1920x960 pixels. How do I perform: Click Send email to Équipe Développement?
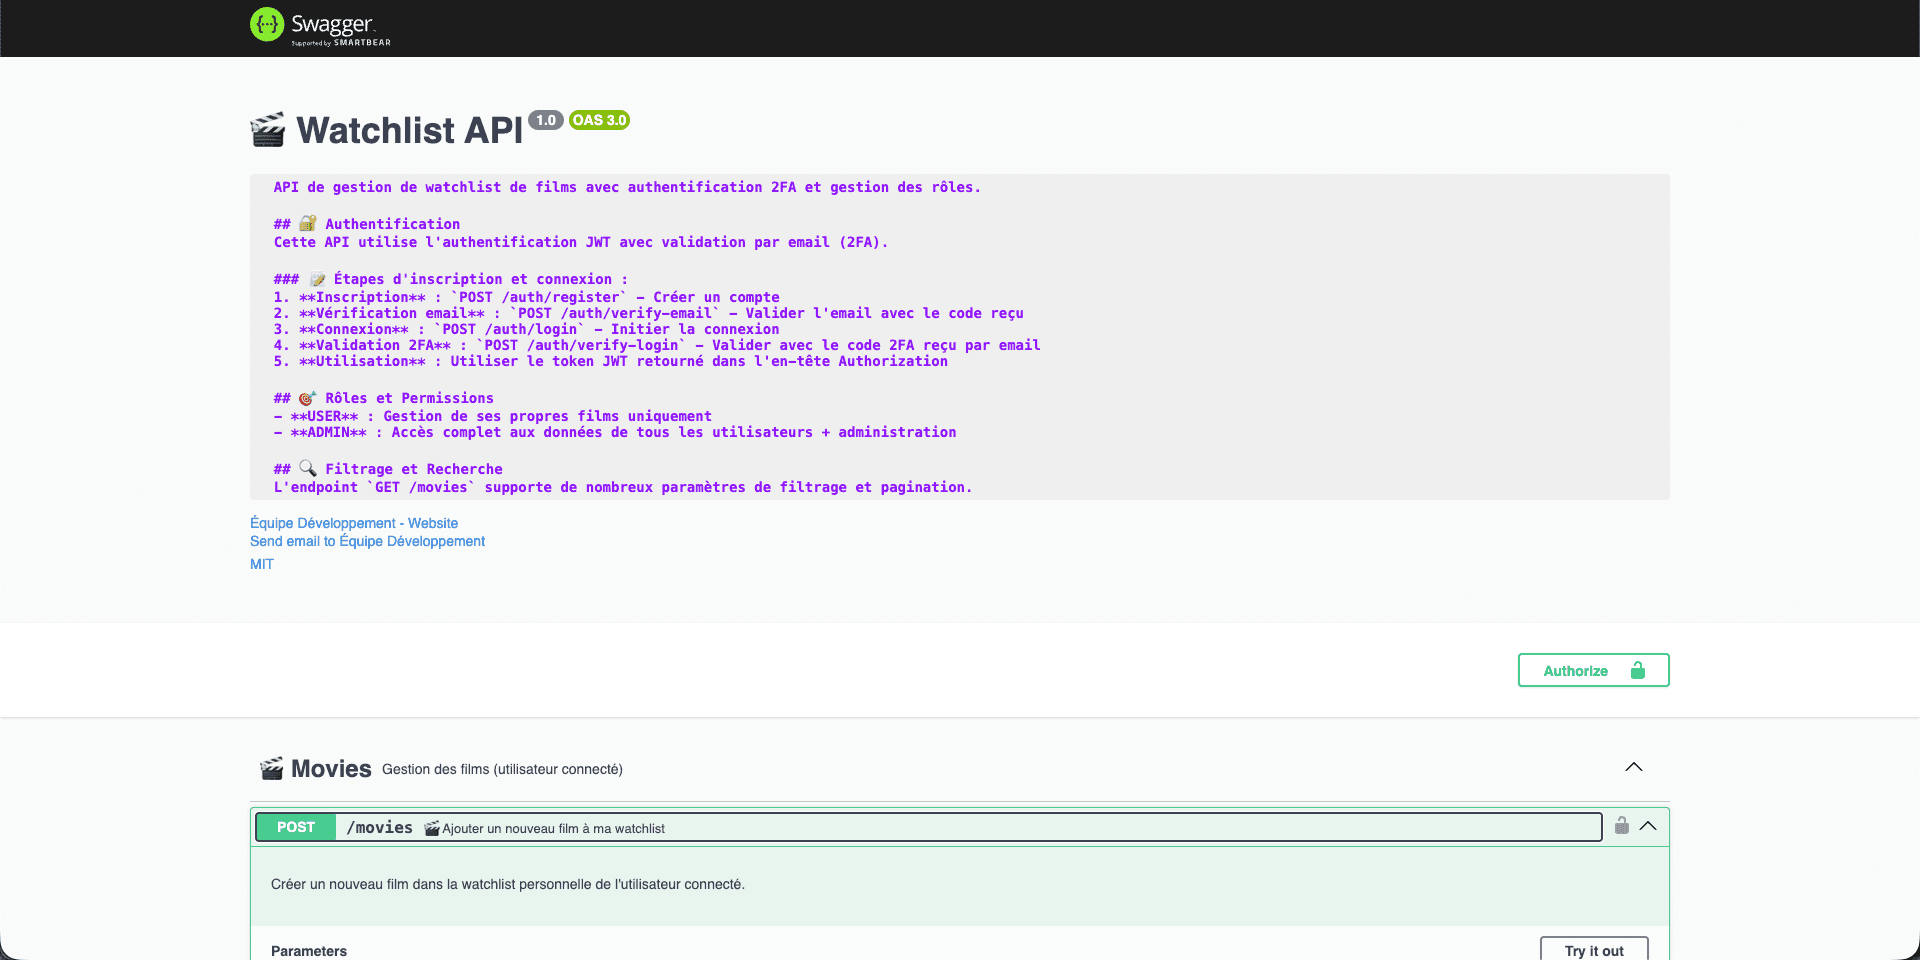coord(367,541)
